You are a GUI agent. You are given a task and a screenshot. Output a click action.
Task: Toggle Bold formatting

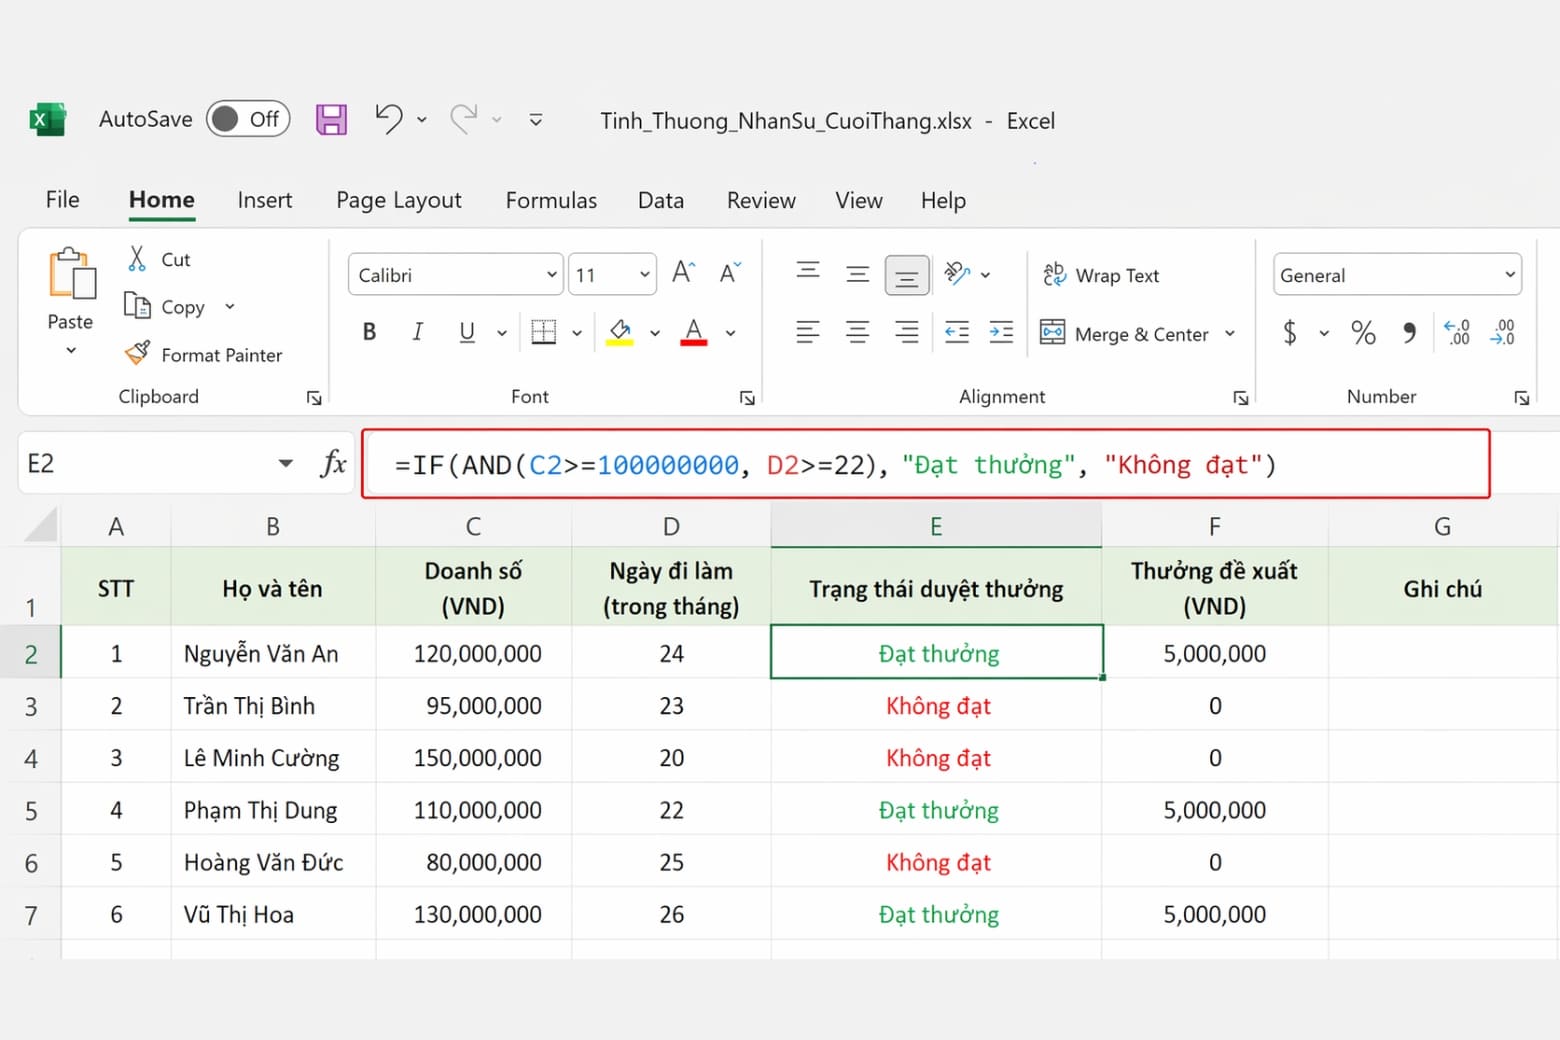(x=369, y=332)
